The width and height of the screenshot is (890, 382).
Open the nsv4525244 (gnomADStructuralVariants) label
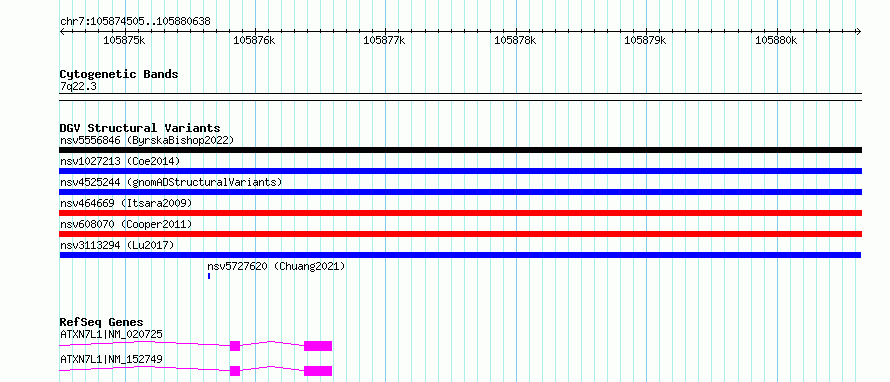coord(171,182)
